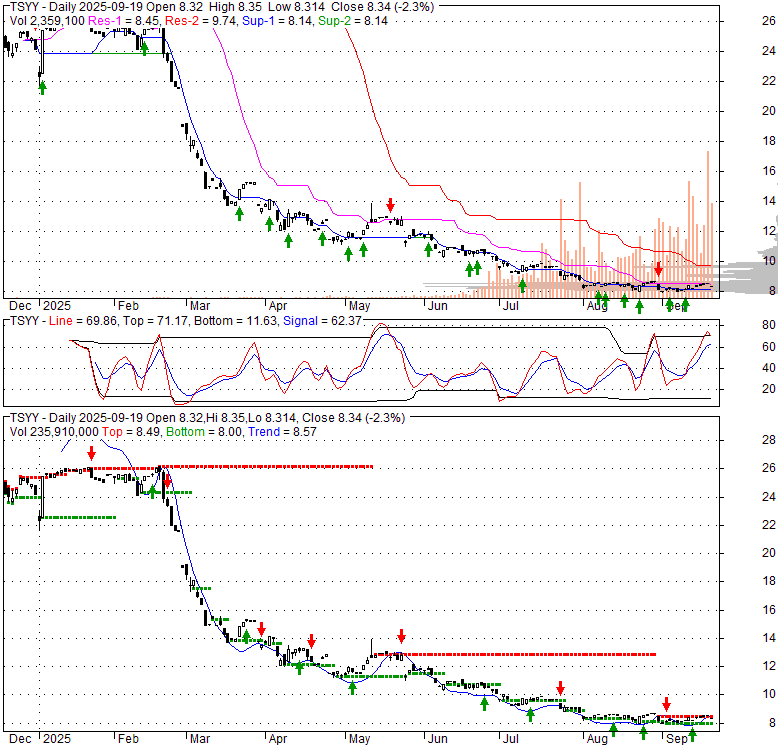Image resolution: width=780 pixels, height=745 pixels.
Task: Click the green up arrow in February on top chart
Action: 145,47
